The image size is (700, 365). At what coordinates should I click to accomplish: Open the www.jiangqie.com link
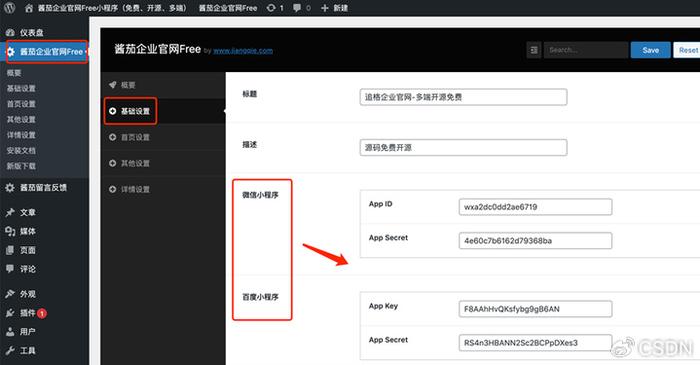point(243,51)
